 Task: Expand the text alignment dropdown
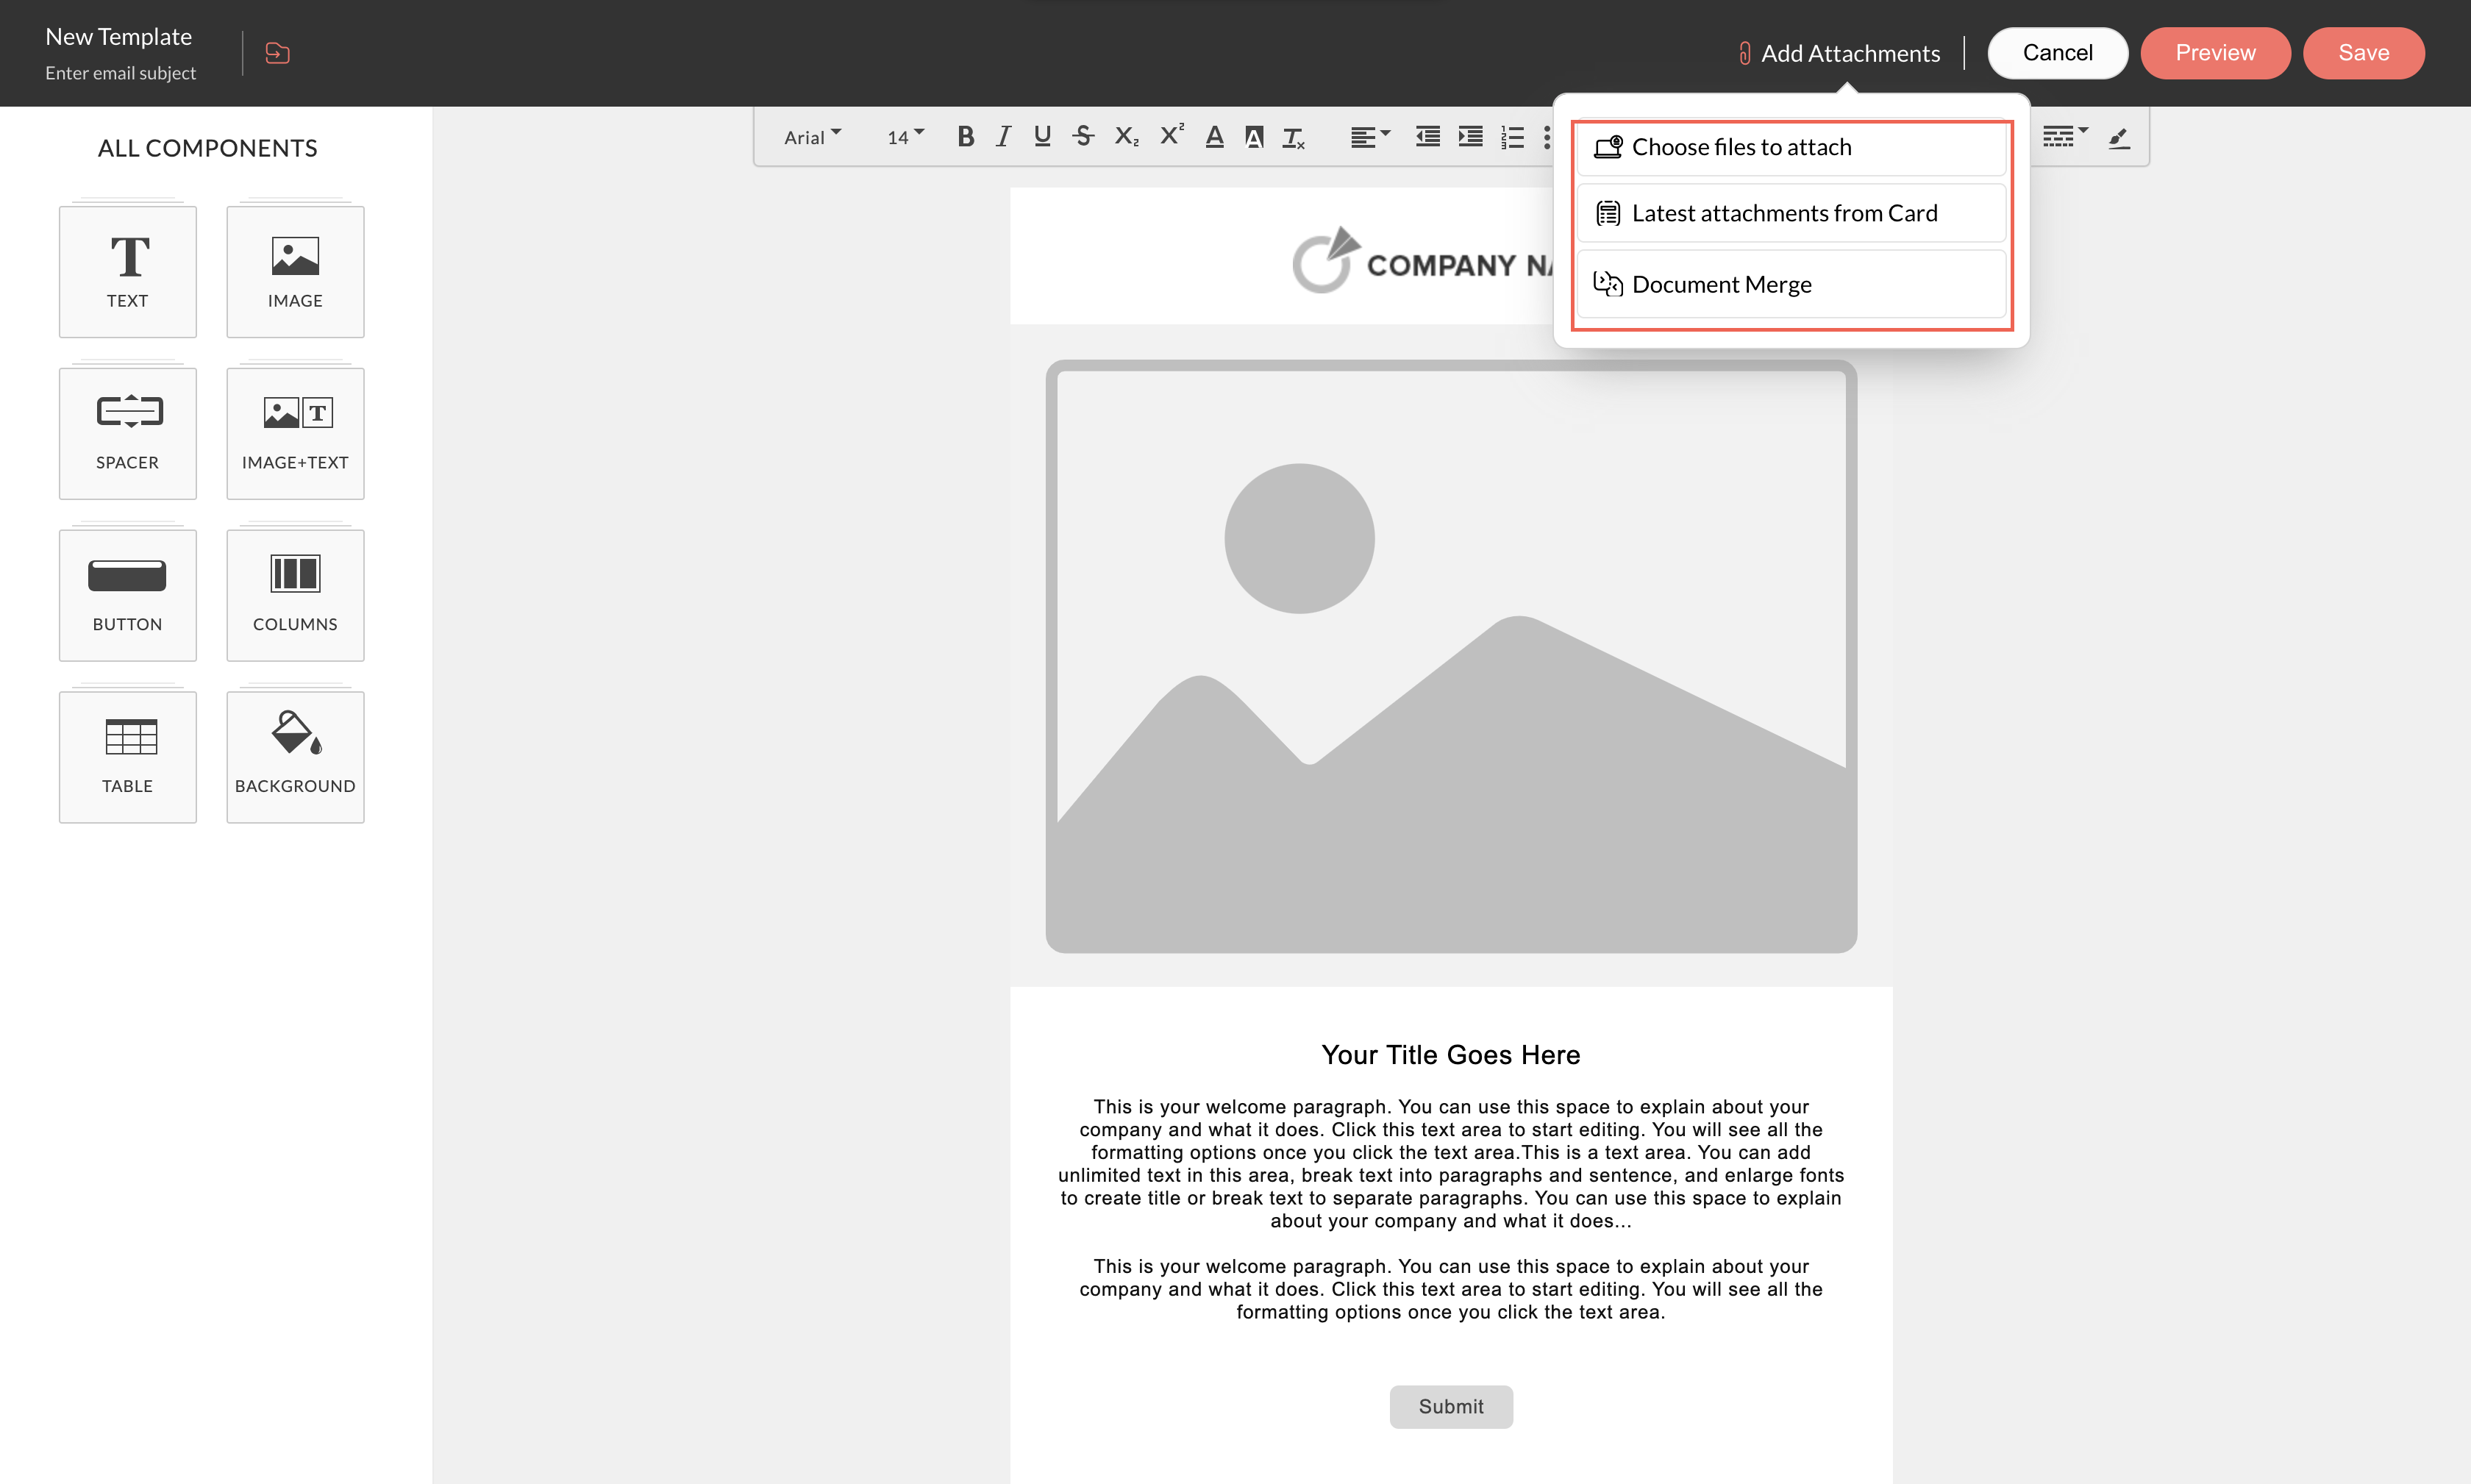pos(1370,137)
